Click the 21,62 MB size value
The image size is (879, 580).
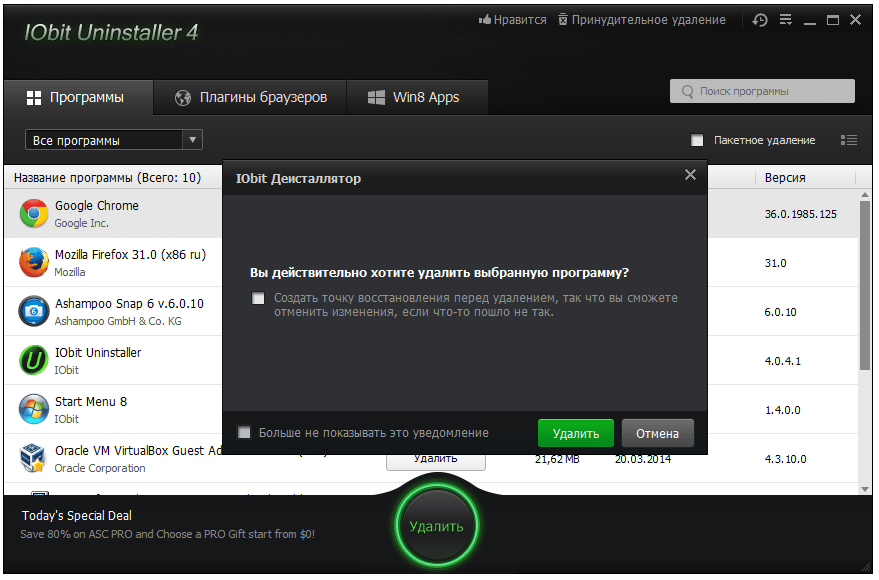[557, 461]
